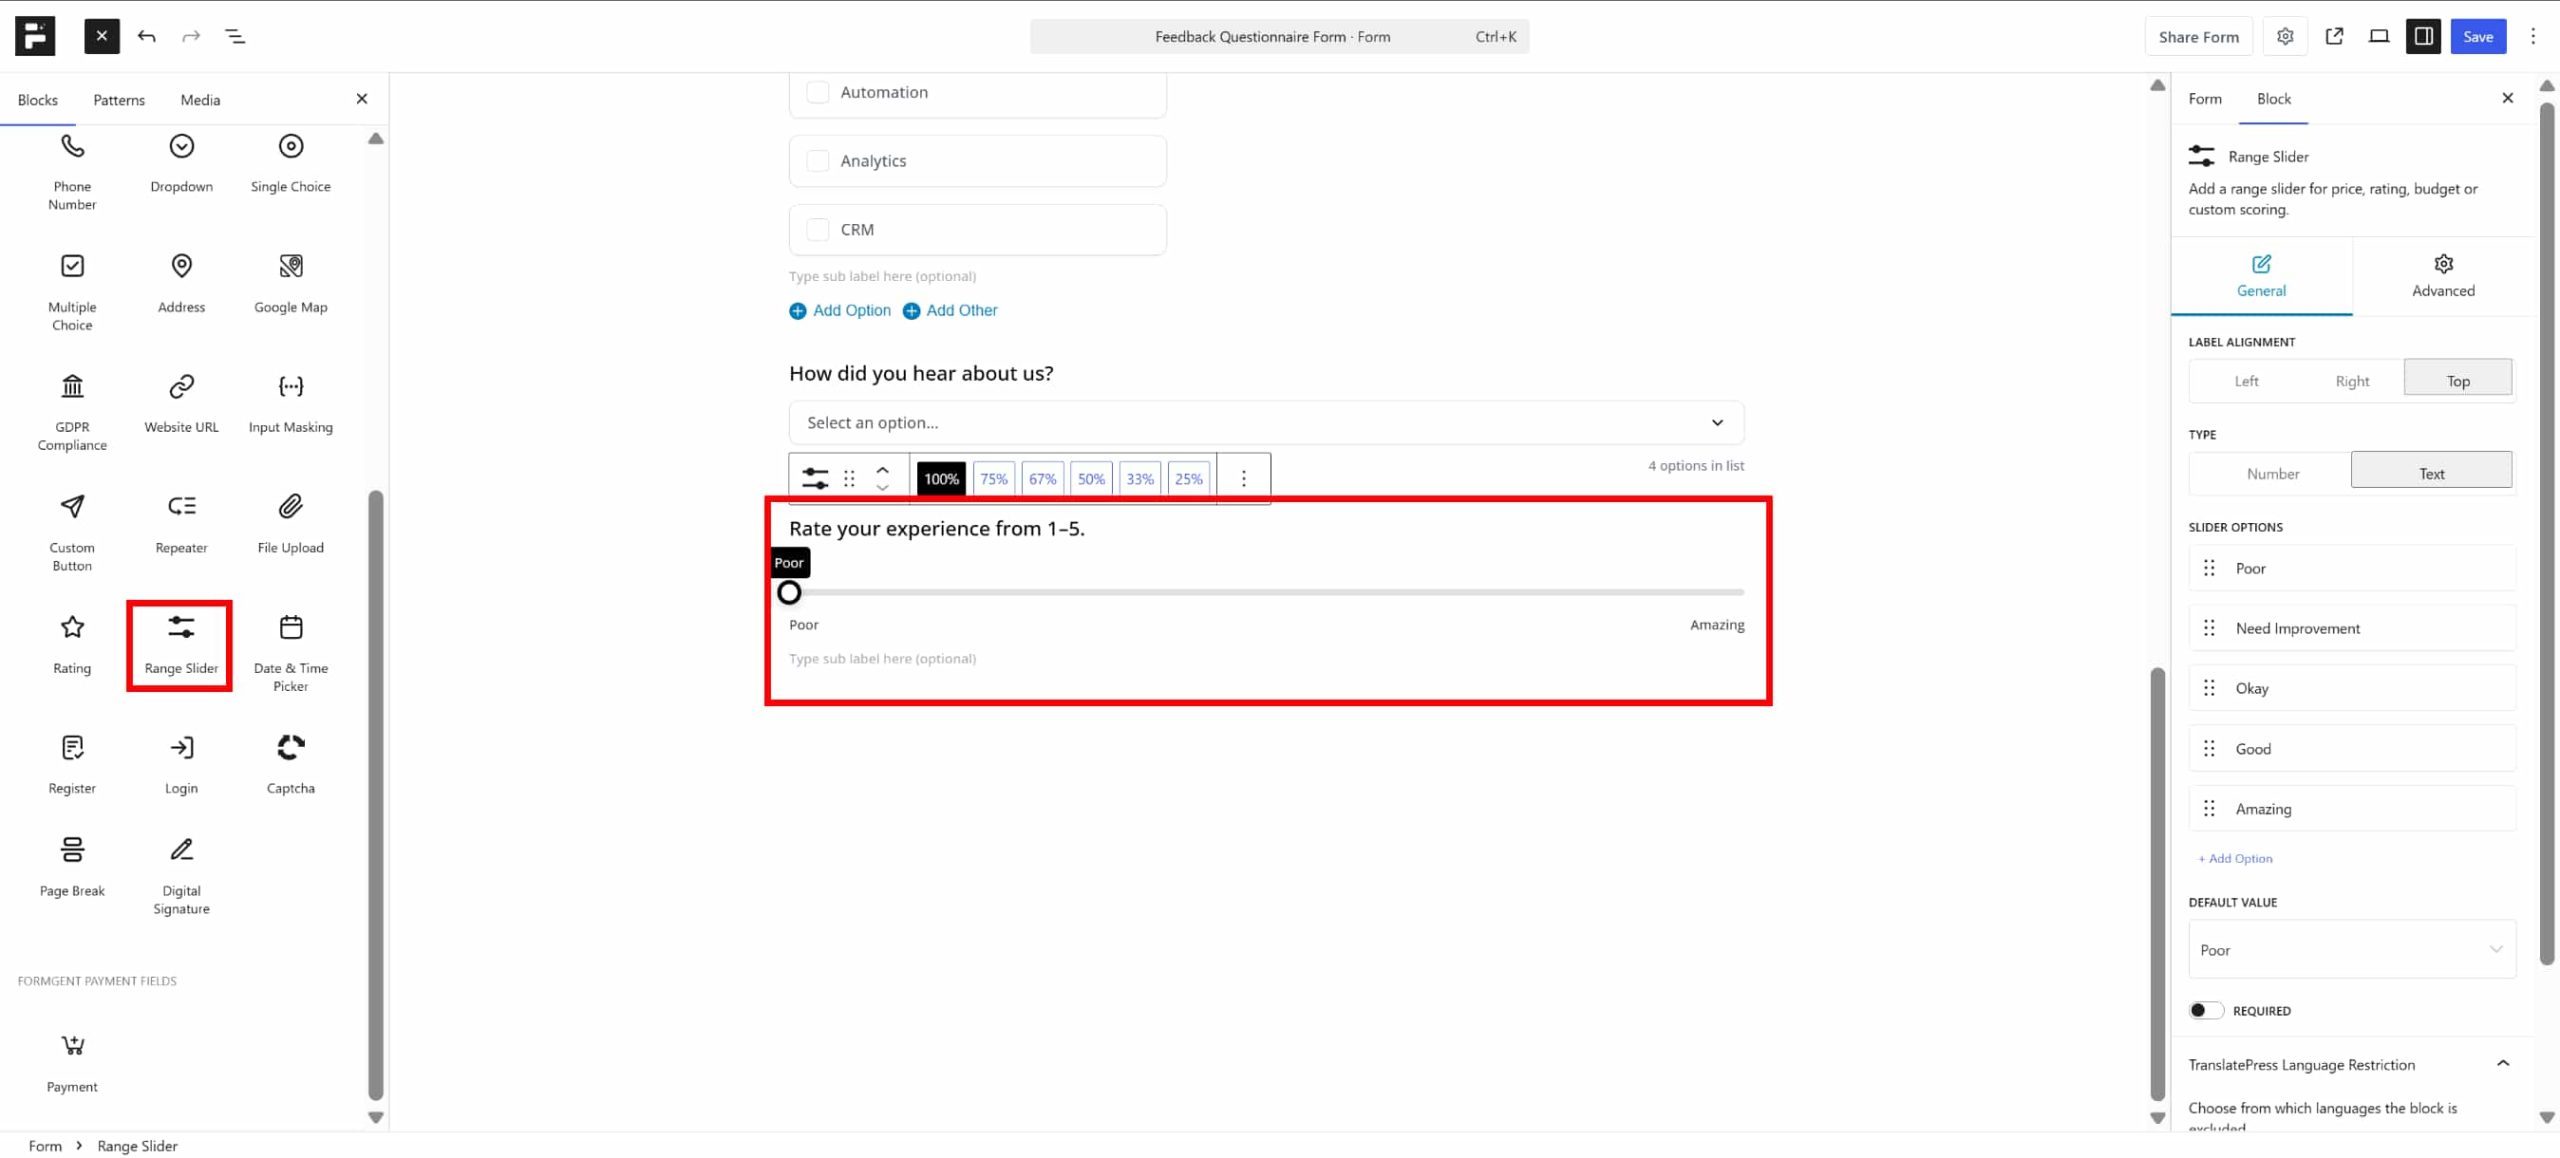Switch to the Form settings tab
2560x1158 pixels.
[2204, 98]
